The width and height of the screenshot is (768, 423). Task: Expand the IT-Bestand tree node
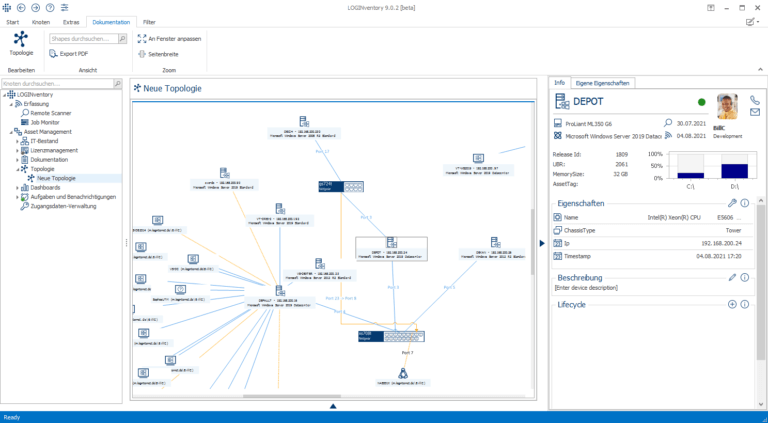[x=17, y=141]
